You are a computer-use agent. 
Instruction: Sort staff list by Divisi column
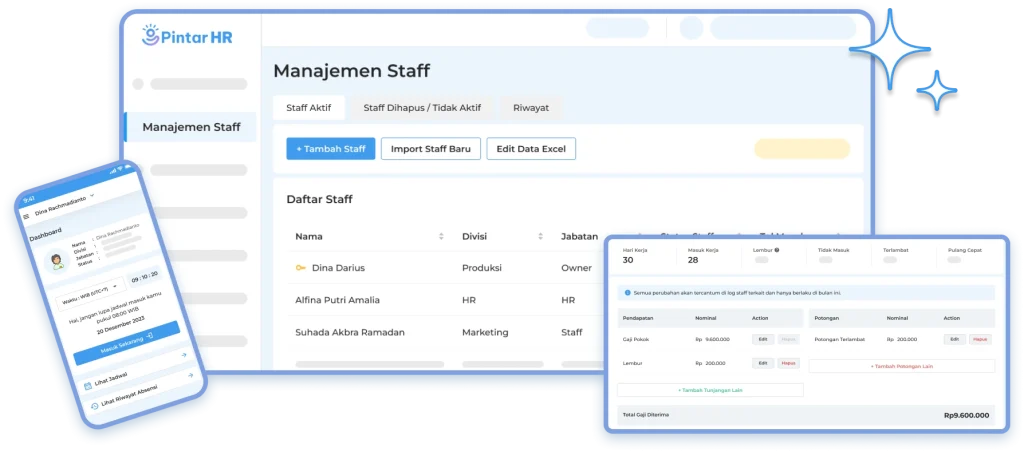tap(540, 237)
